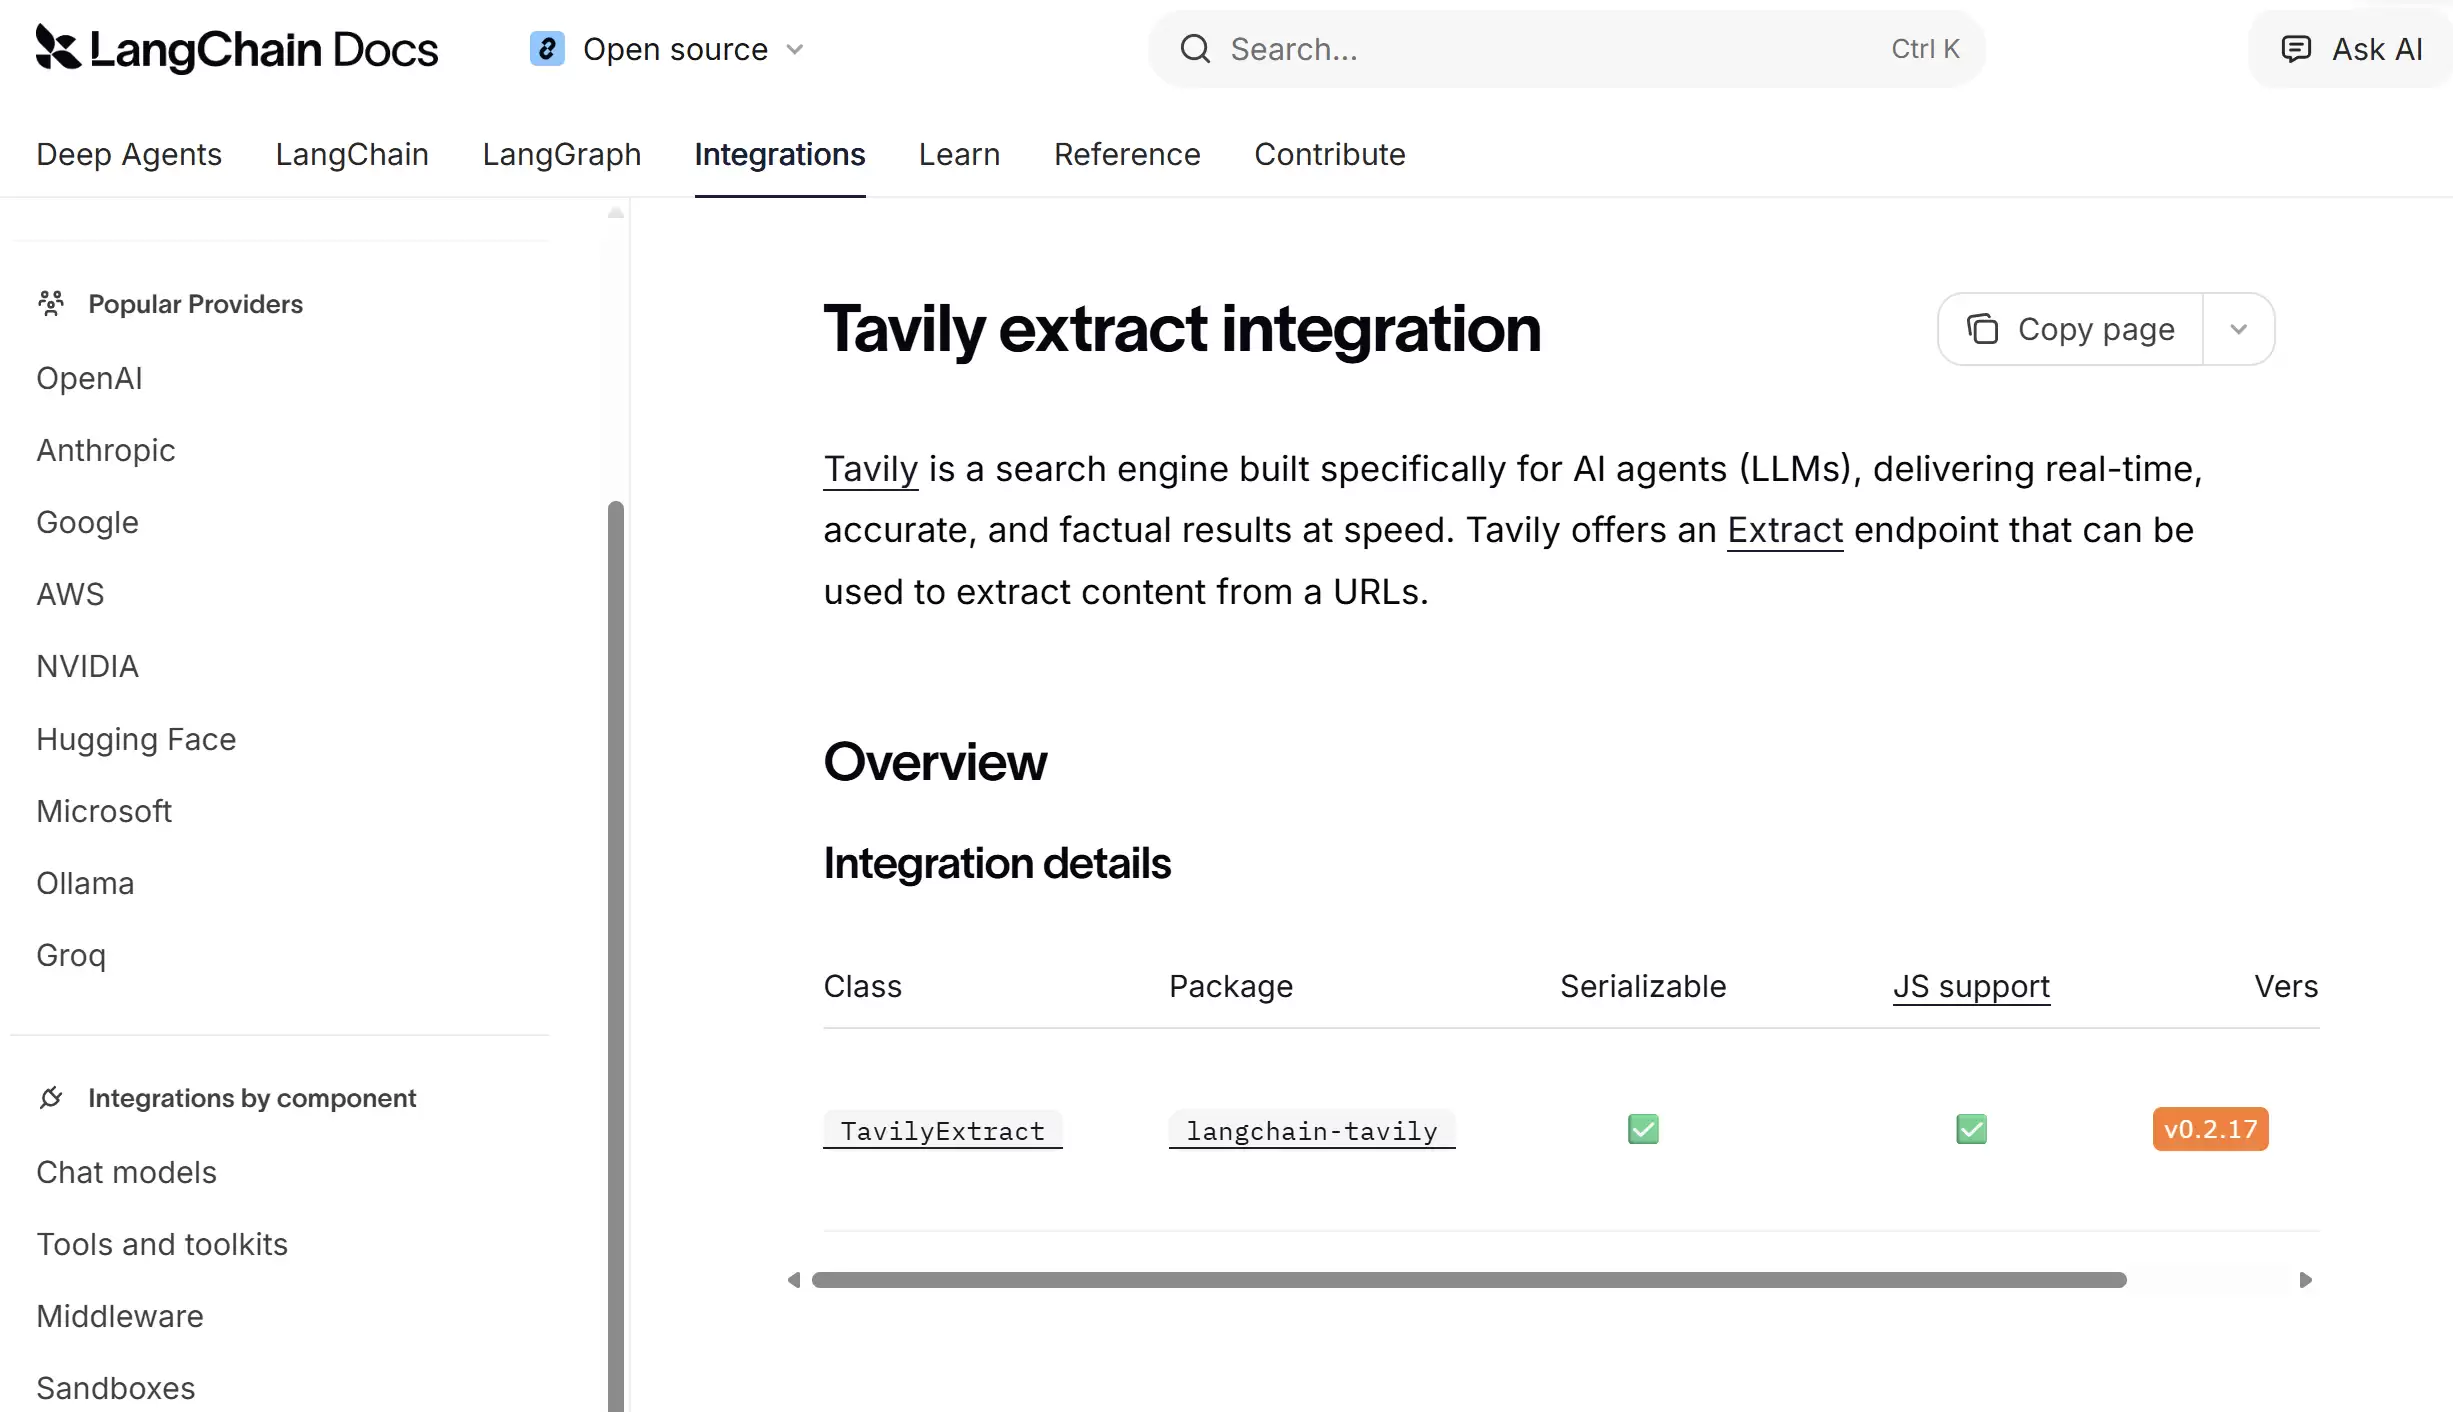Click the blue Open source product icon
Viewport: 2453px width, 1412px height.
coord(547,49)
